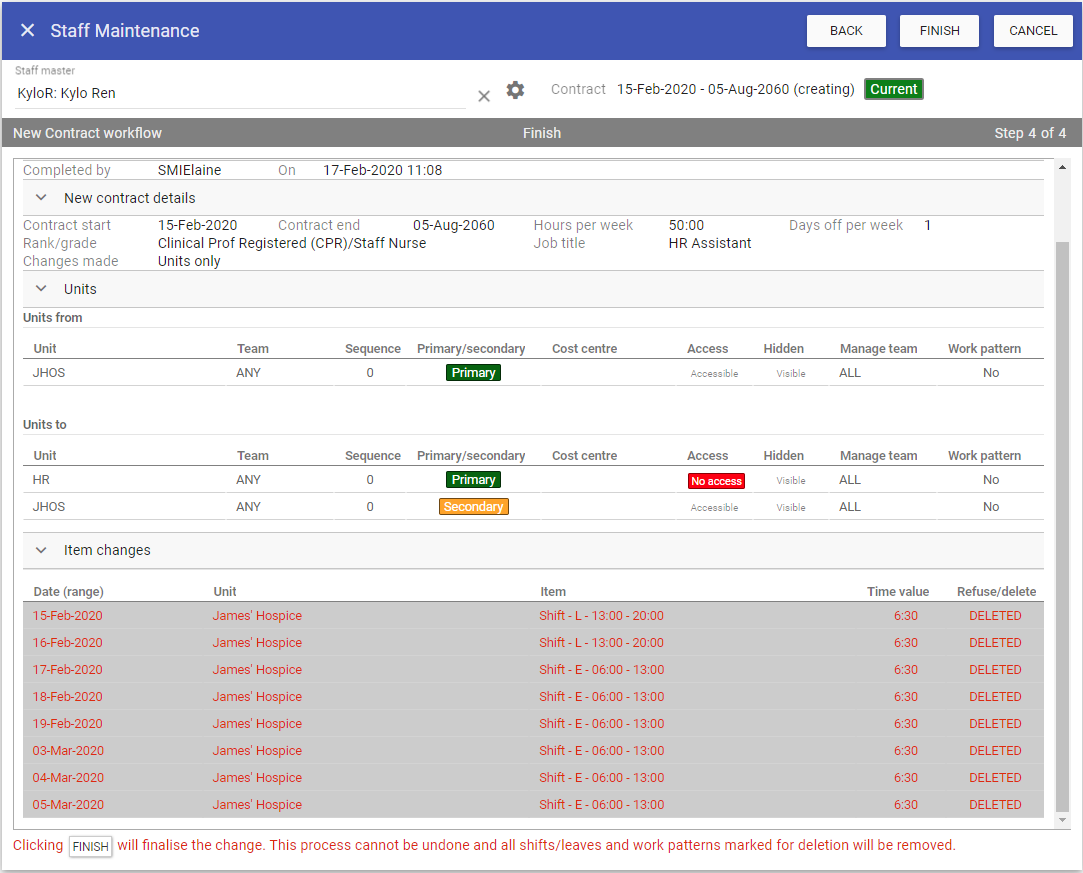Image resolution: width=1083 pixels, height=873 pixels.
Task: Close Staff Maintenance with the X icon
Action: pyautogui.click(x=27, y=31)
